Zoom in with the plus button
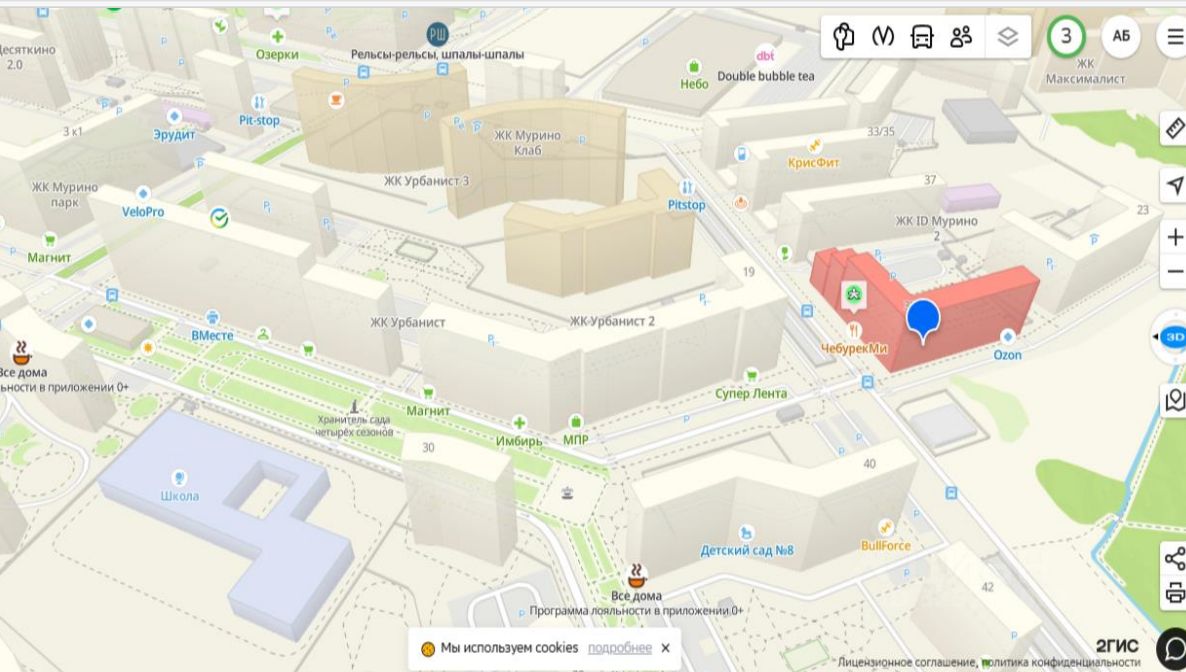The height and width of the screenshot is (672, 1186). click(1175, 238)
